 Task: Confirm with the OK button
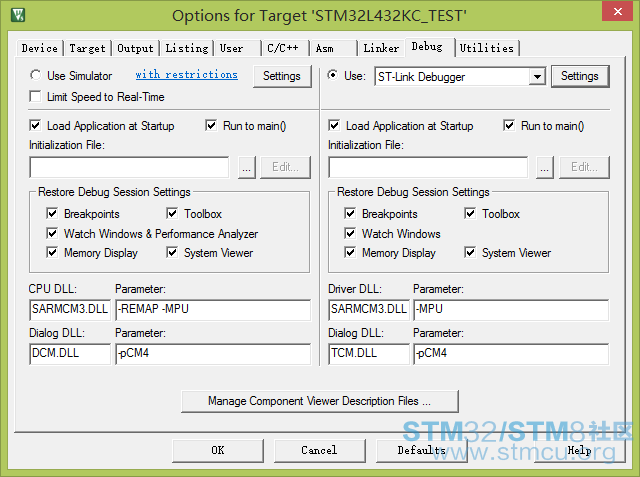point(218,450)
